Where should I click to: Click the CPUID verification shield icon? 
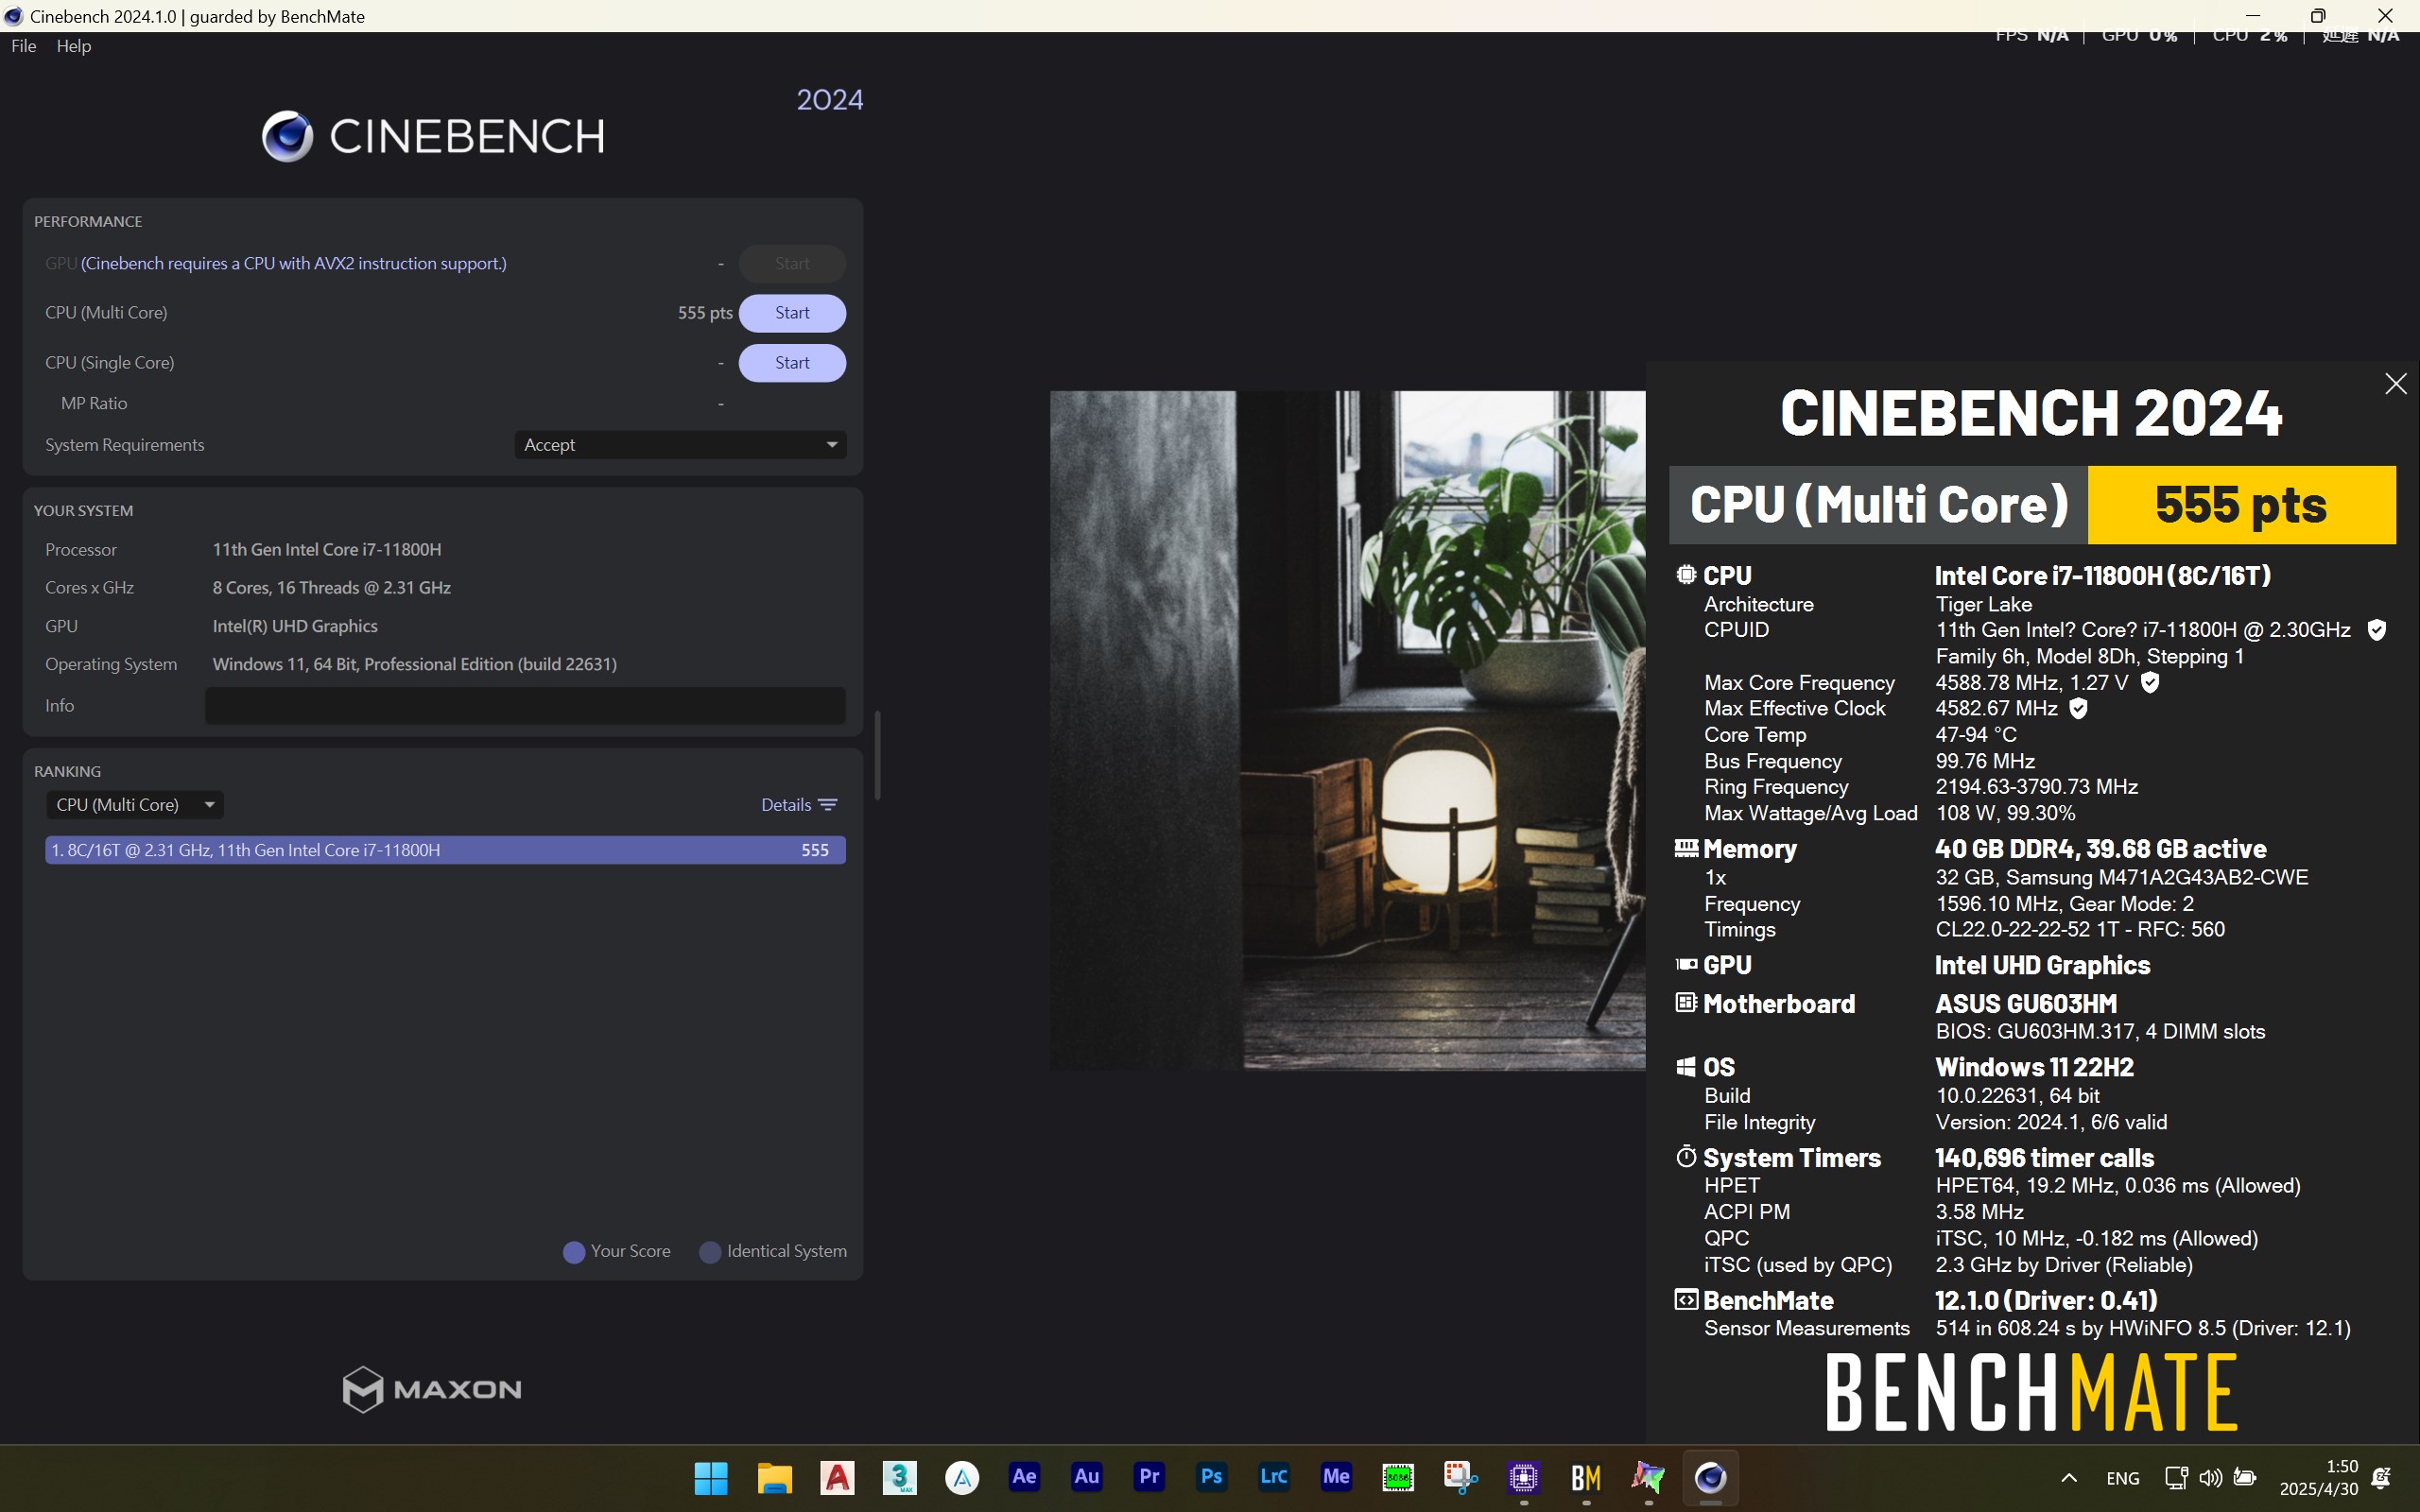point(2377,630)
